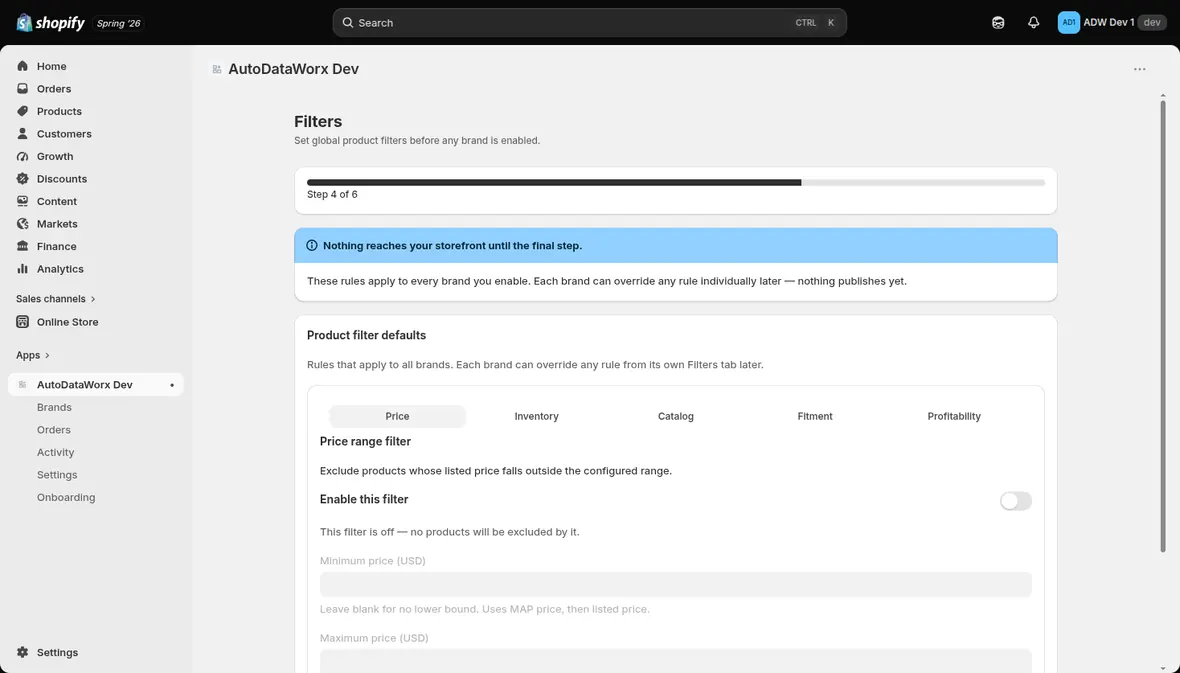The image size is (1180, 673).
Task: Click the Finance bank icon
Action: click(x=23, y=246)
